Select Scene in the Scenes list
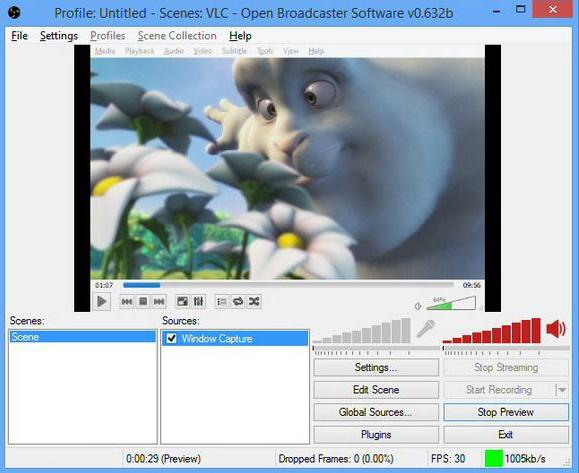The image size is (579, 473). (83, 337)
